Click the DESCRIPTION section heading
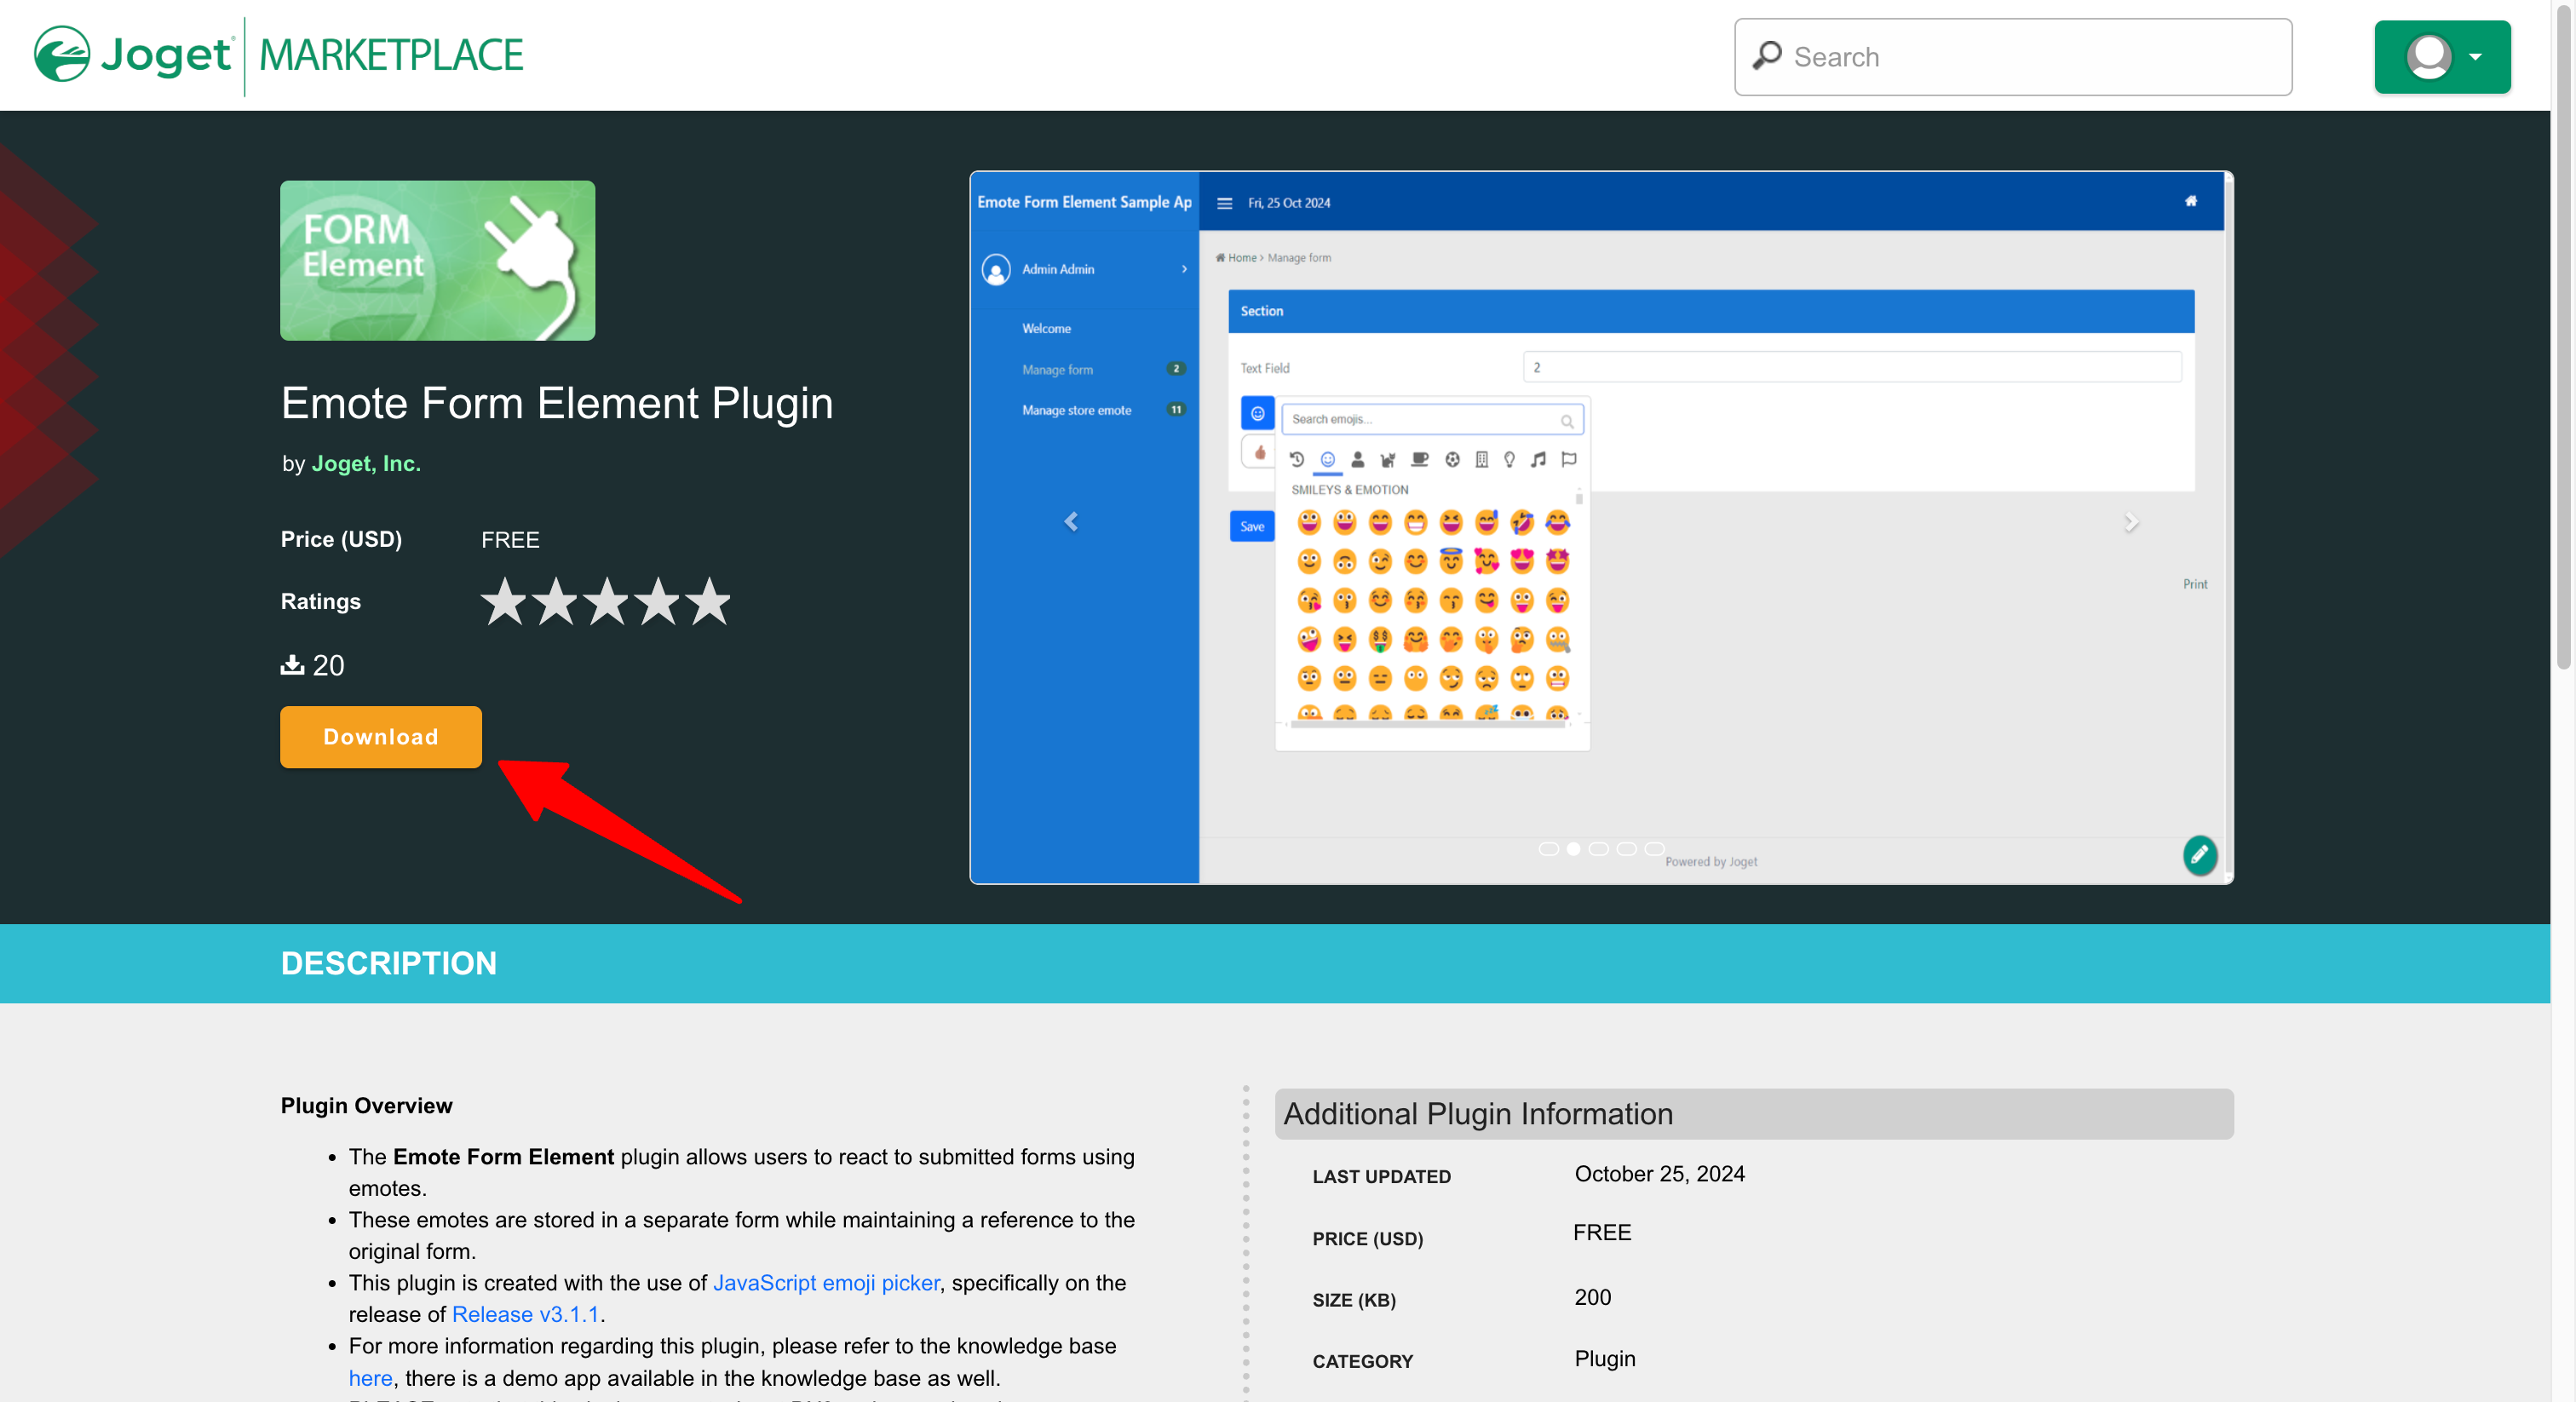 [x=389, y=963]
